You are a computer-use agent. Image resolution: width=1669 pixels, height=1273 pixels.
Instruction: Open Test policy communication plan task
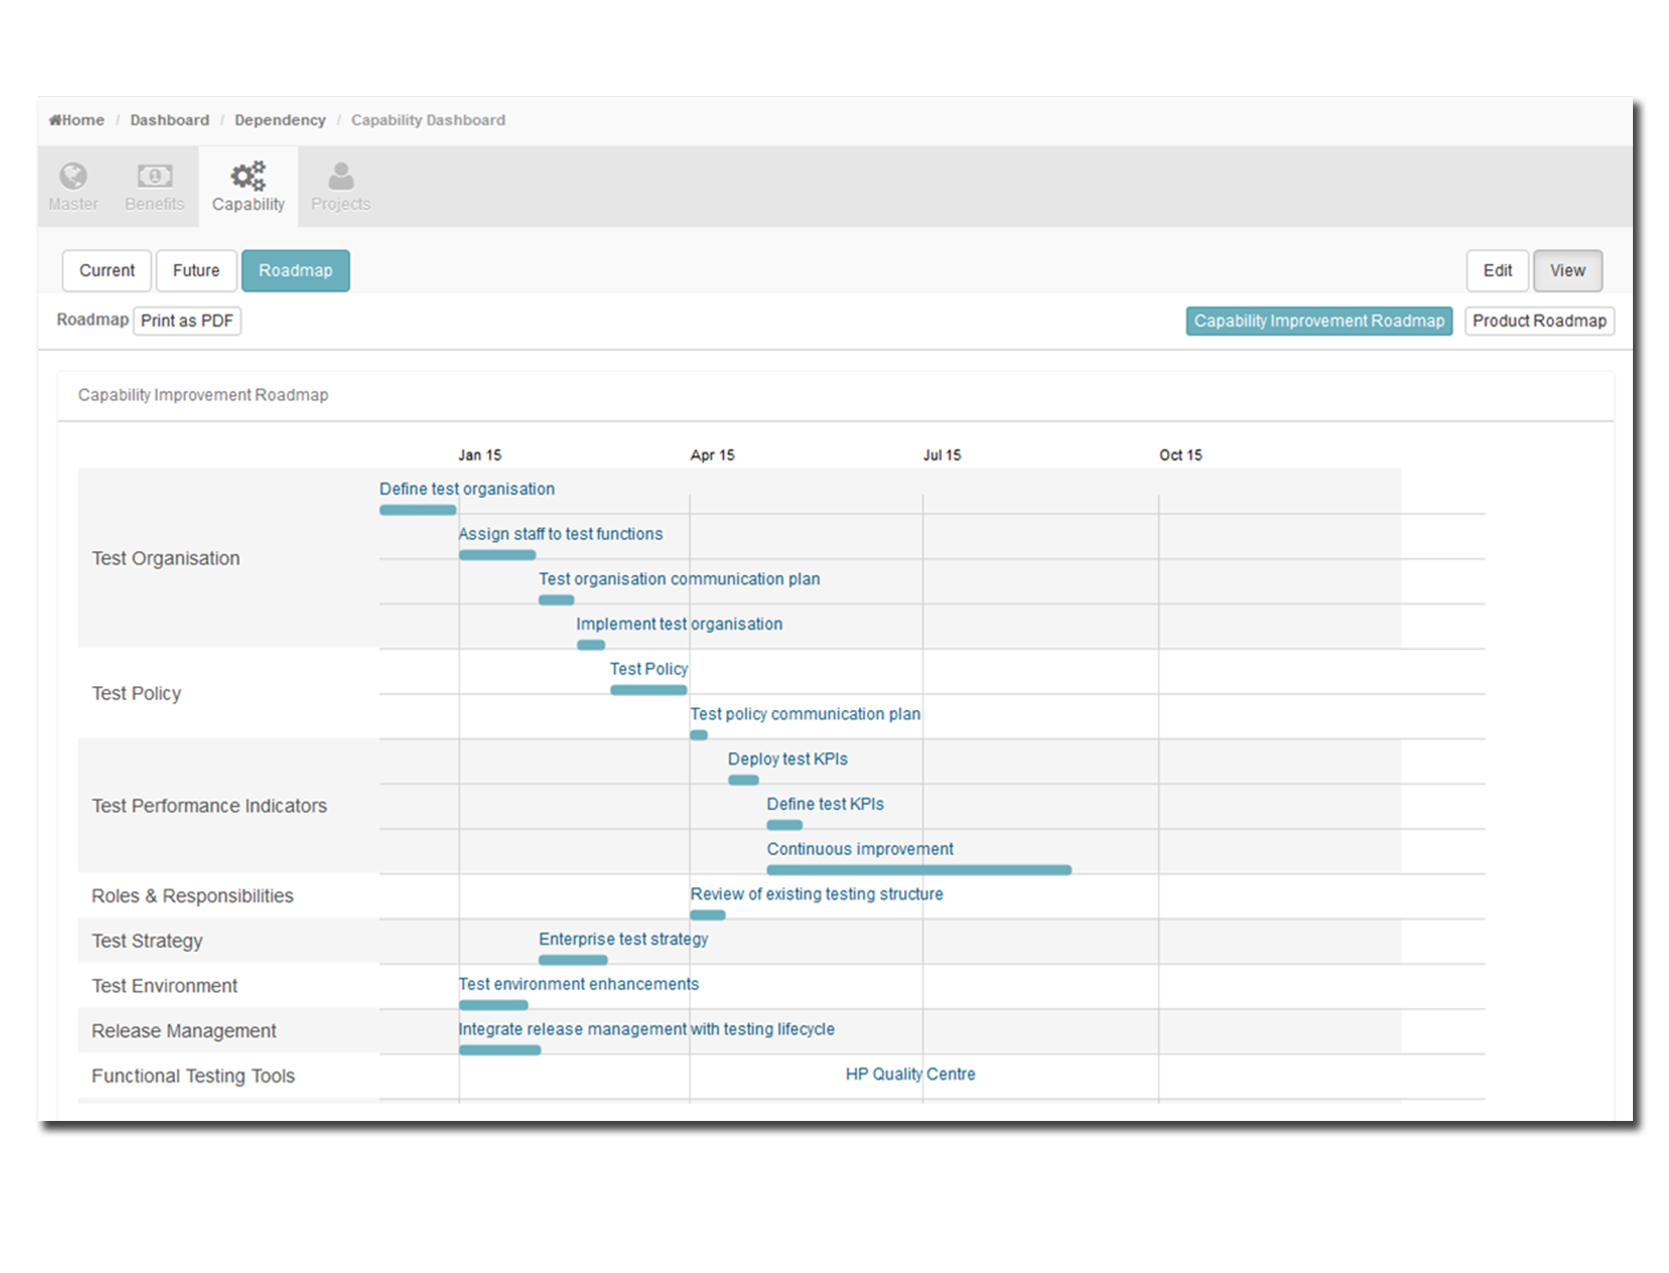point(805,714)
